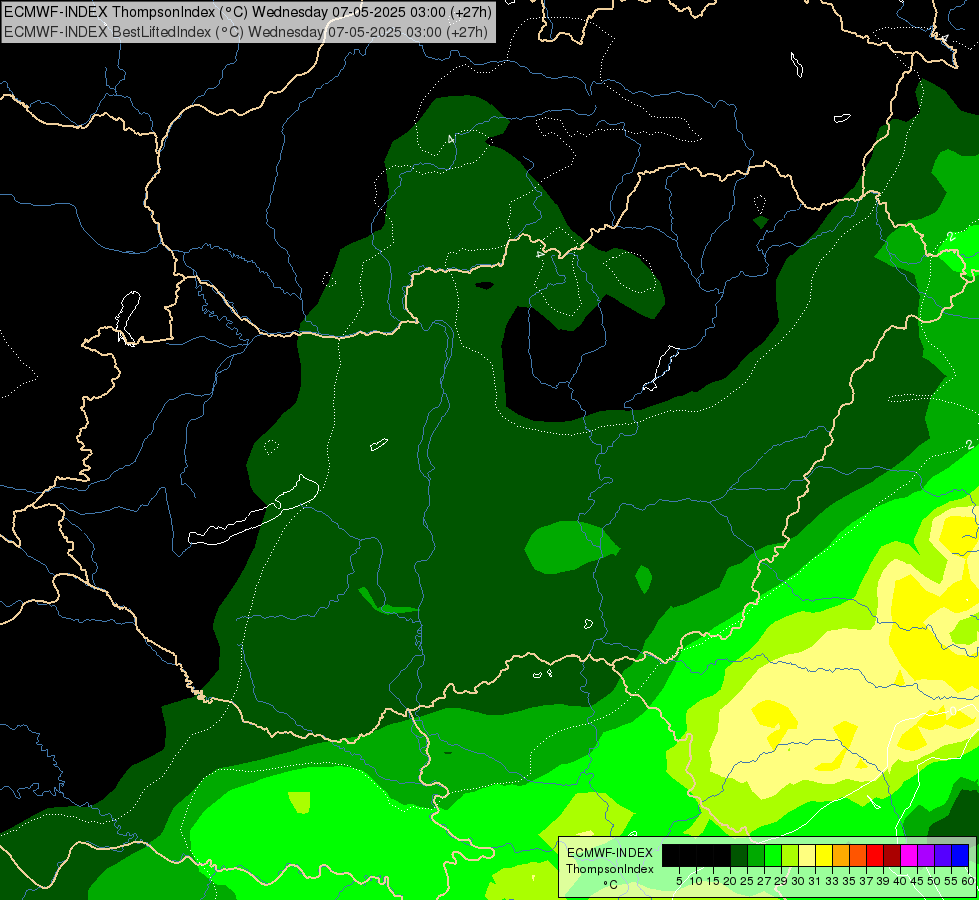Select the pure yellow 31-33 legend swatch
Screen dimensions: 979x900
point(824,855)
